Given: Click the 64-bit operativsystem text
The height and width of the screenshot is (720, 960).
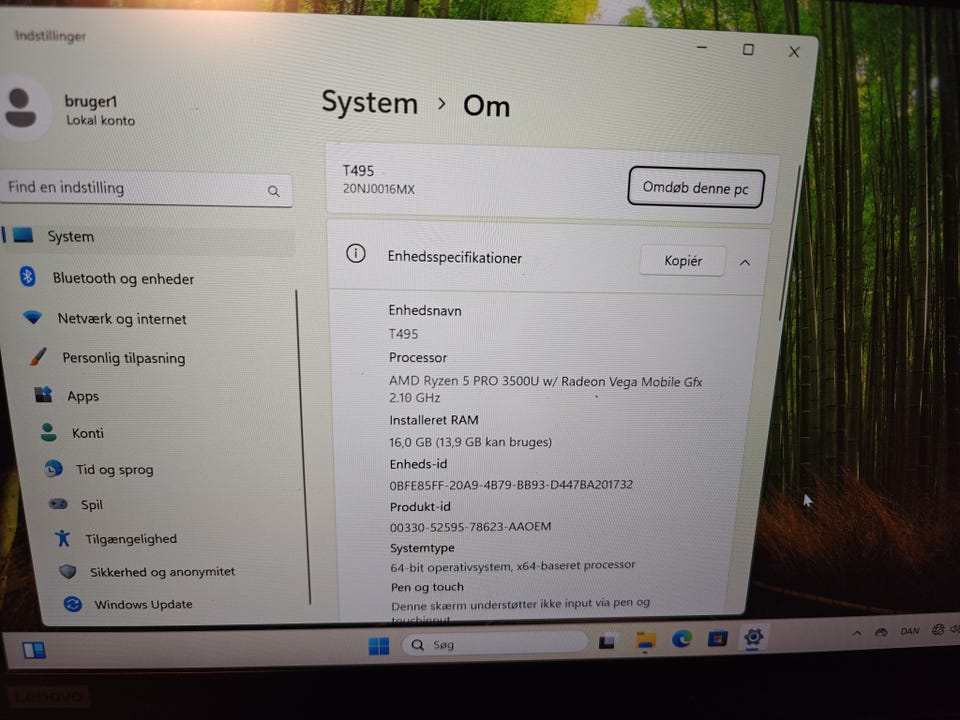Looking at the screenshot, I should pyautogui.click(x=512, y=566).
